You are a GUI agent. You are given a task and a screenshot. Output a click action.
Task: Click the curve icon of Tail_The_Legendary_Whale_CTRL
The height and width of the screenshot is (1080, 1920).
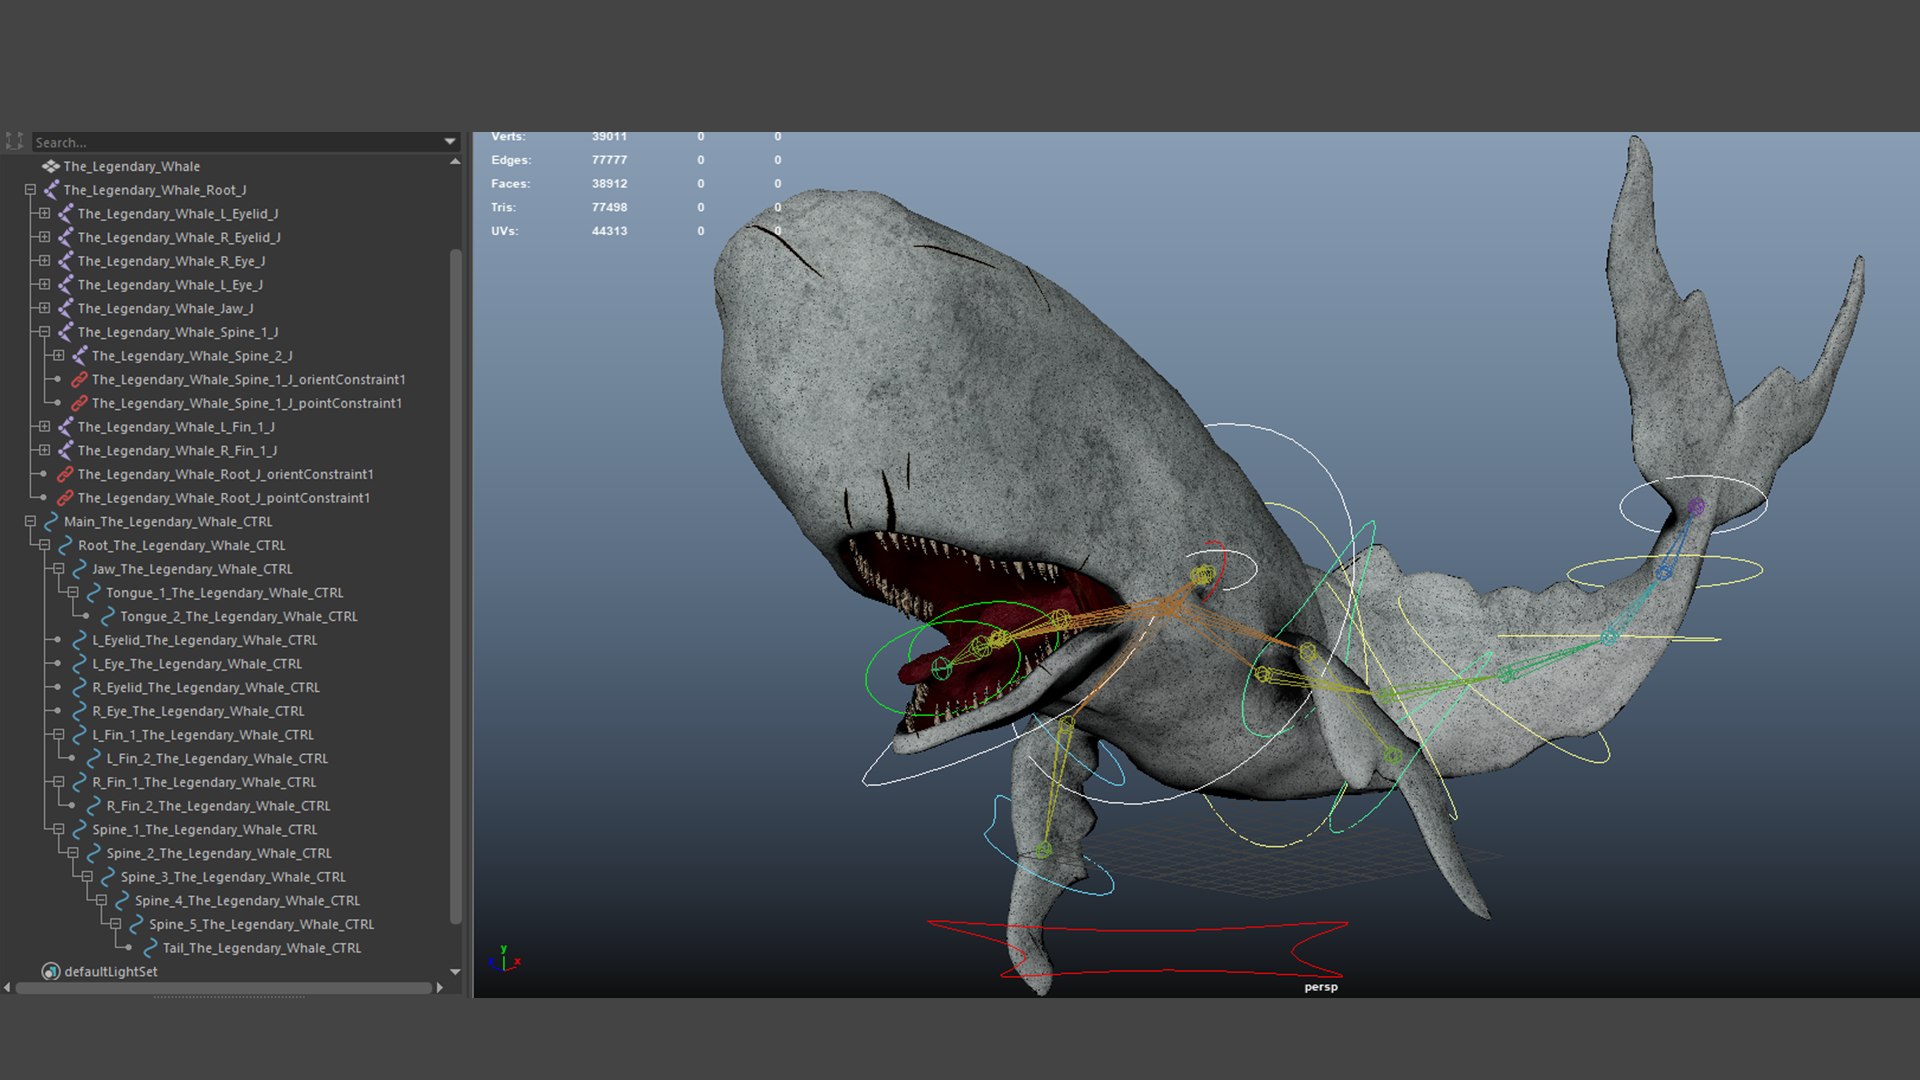(x=150, y=948)
